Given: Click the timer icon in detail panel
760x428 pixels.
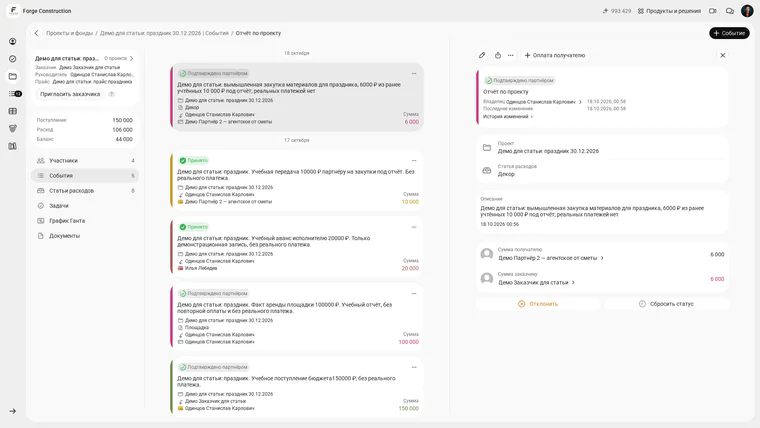Looking at the screenshot, I should click(498, 55).
